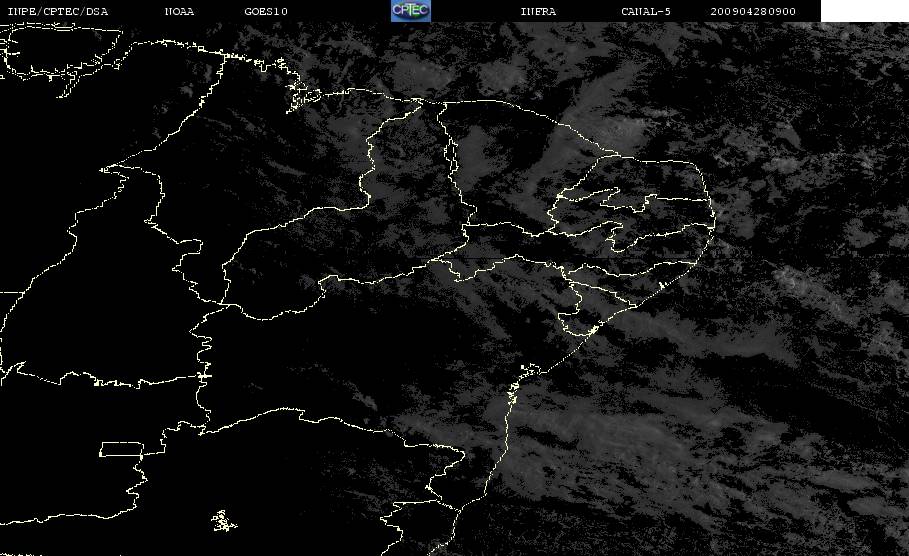This screenshot has width=909, height=556.
Task: Click the NOAA label in header
Action: [x=179, y=12]
